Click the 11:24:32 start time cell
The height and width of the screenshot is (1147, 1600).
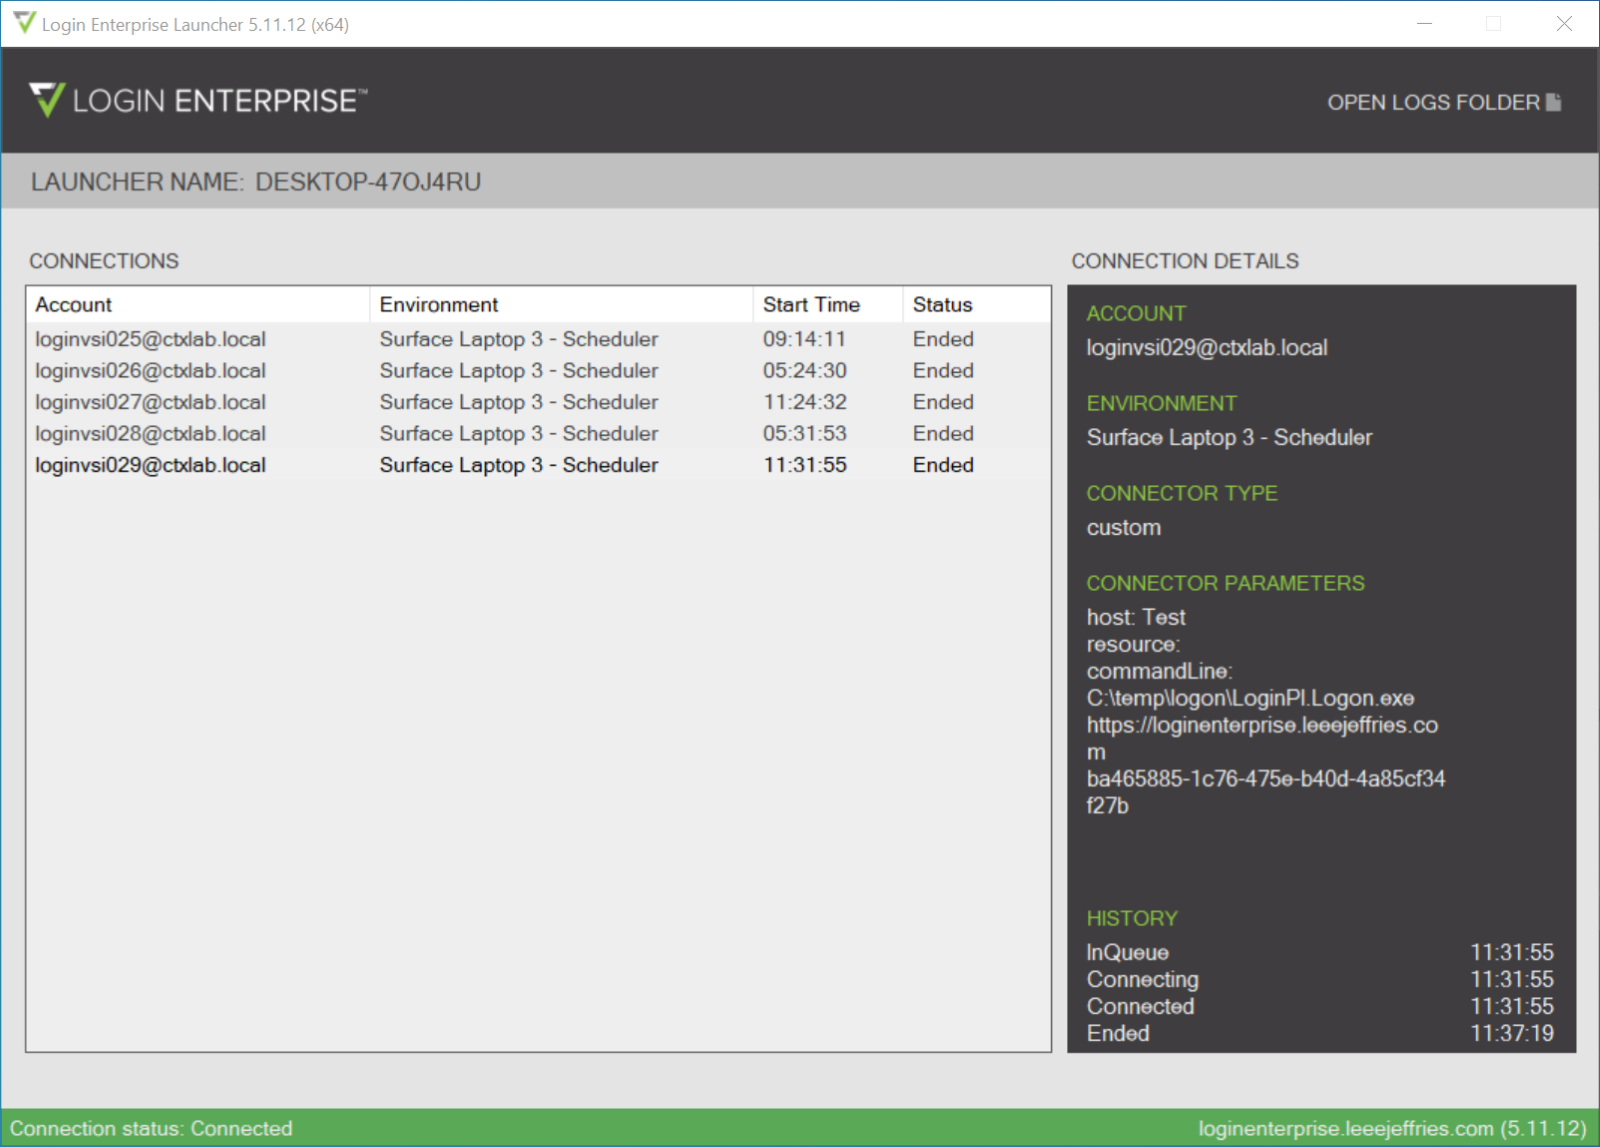(804, 402)
